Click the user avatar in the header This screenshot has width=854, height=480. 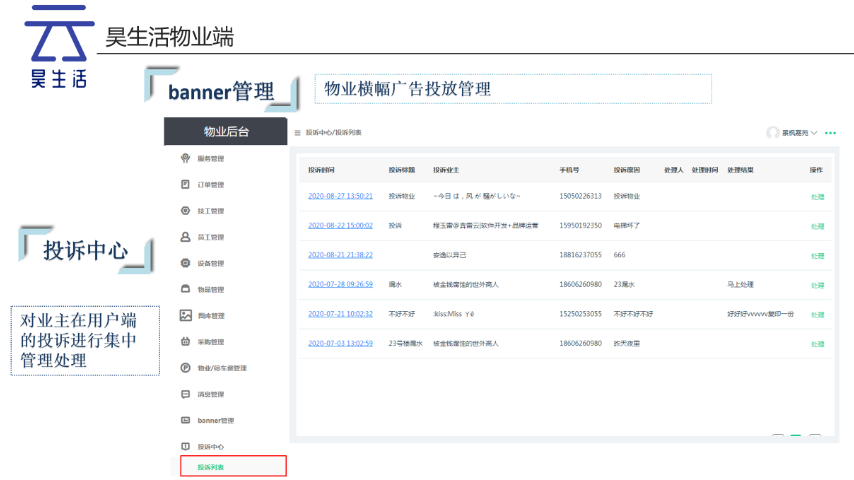click(x=772, y=133)
